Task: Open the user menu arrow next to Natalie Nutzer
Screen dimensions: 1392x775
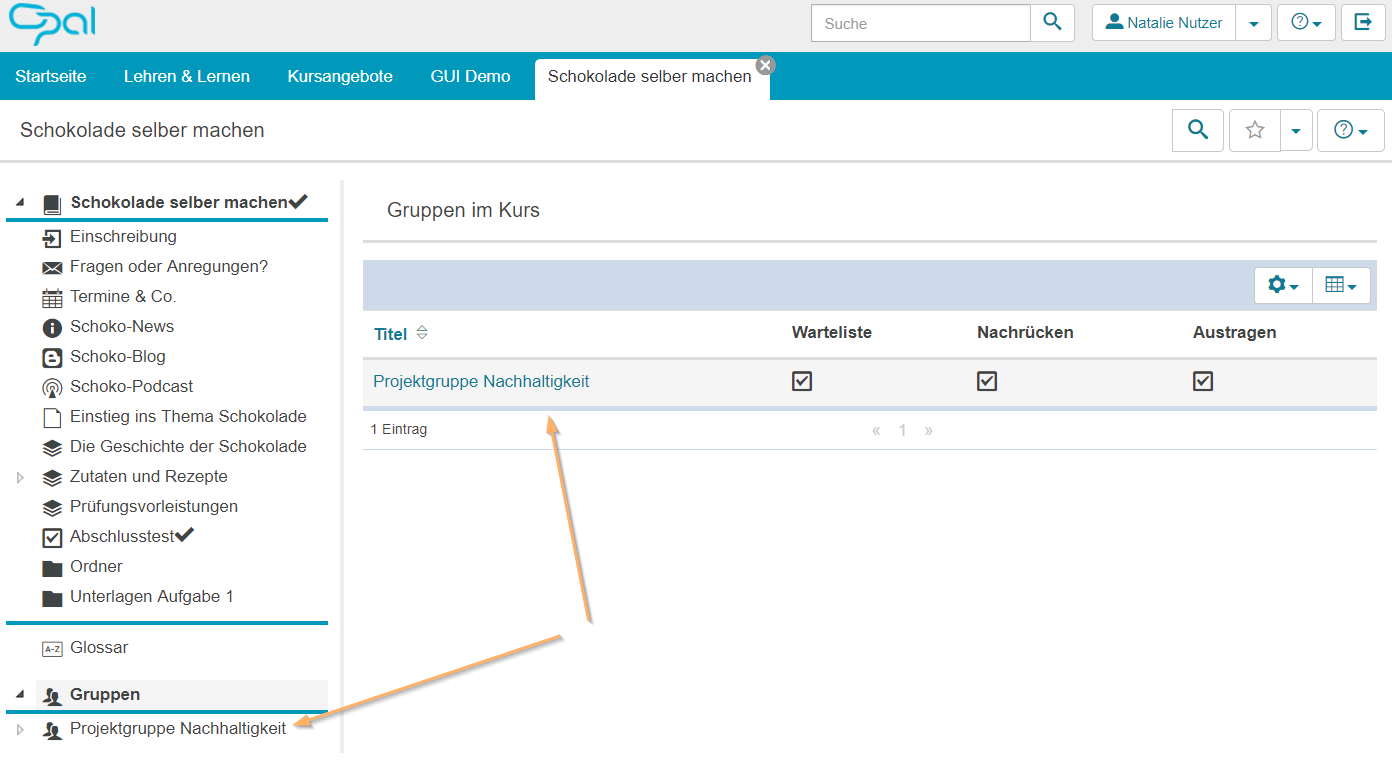Action: tap(1253, 23)
